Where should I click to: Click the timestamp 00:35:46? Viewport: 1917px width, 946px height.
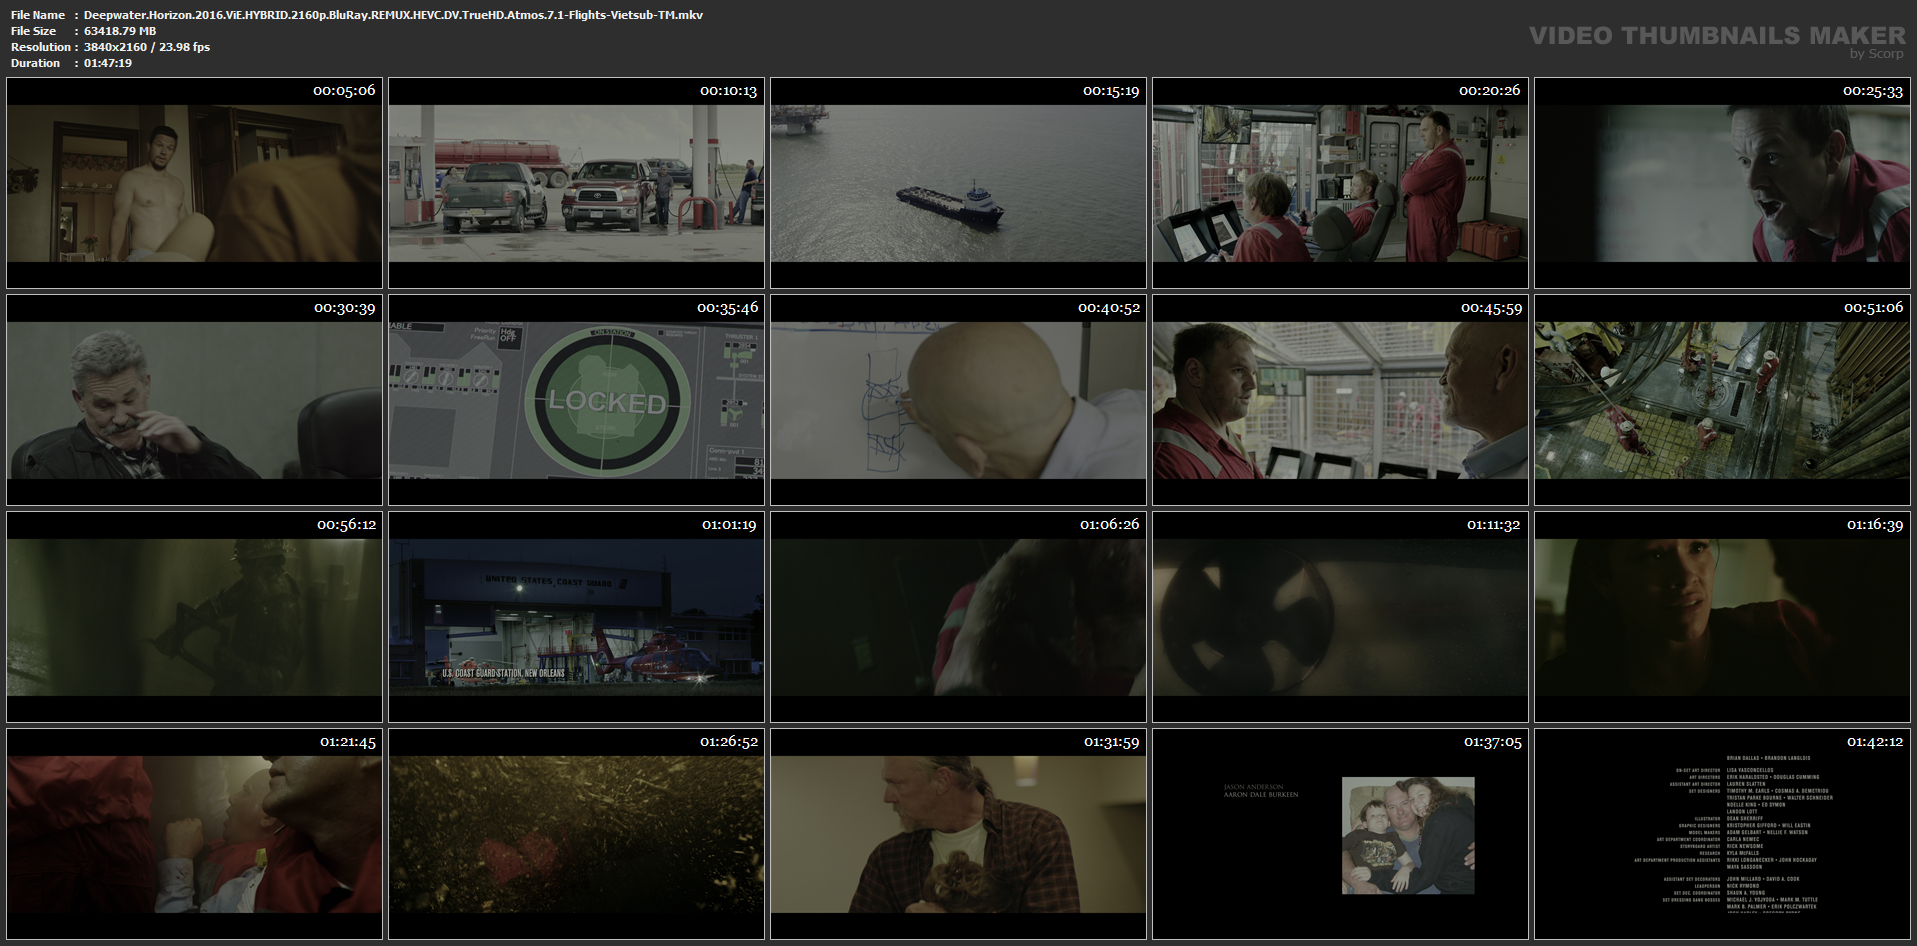728,308
